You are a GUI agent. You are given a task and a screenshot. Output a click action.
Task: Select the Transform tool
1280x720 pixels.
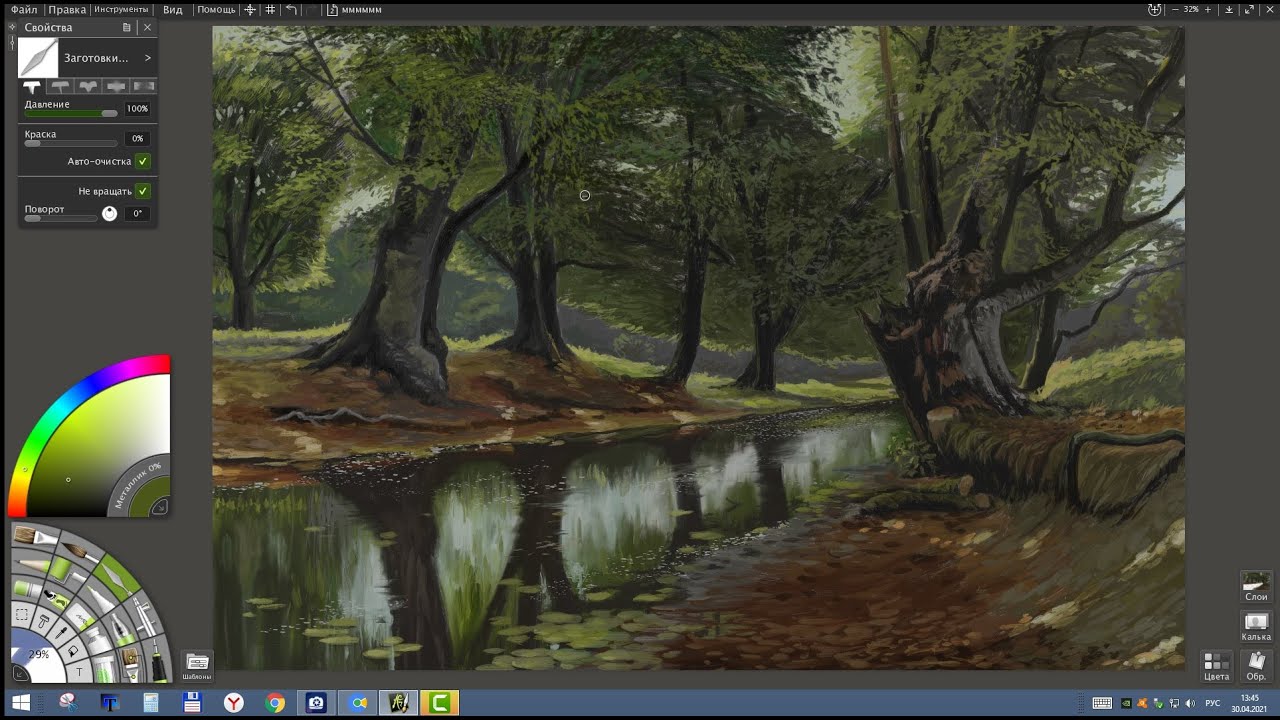coord(44,620)
